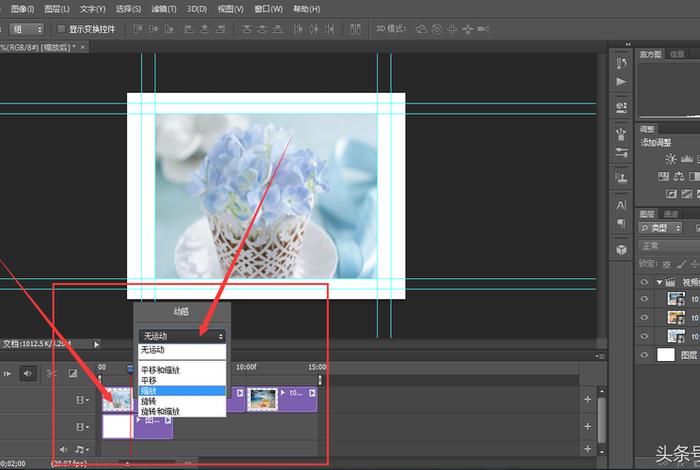Viewport: 700px width, 470px height.
Task: Click the auto-align layers icon
Action: pyautogui.click(x=355, y=29)
